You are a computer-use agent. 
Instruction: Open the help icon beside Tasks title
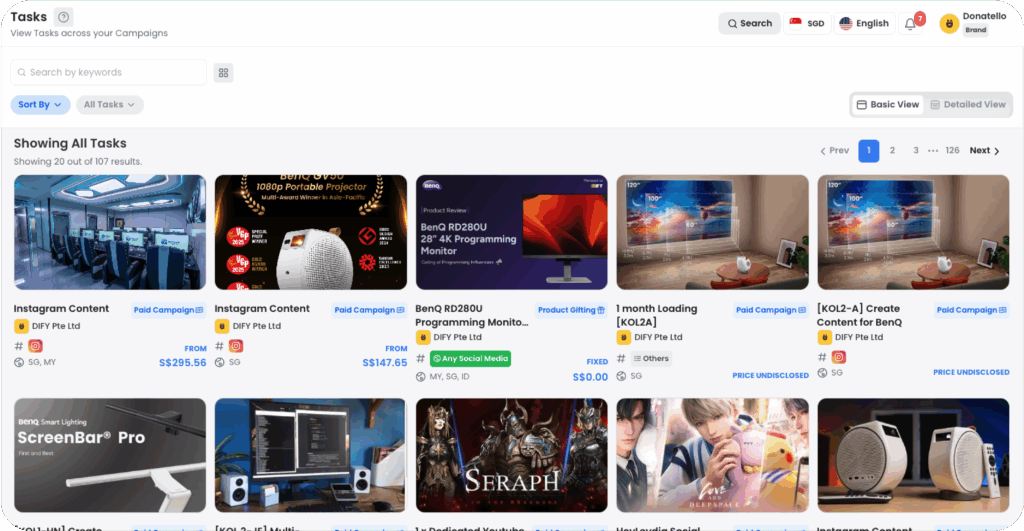(x=63, y=17)
